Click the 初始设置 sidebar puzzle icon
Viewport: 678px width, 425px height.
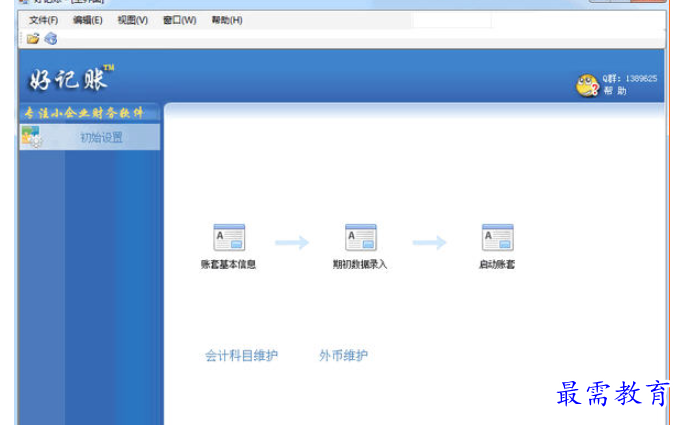pyautogui.click(x=32, y=137)
